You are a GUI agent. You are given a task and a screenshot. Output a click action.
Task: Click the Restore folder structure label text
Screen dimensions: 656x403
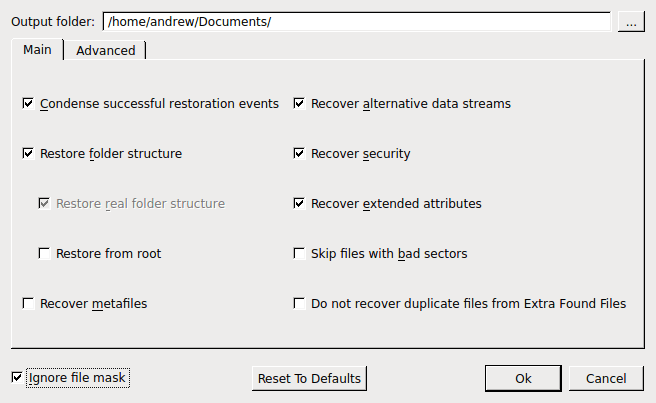[111, 154]
